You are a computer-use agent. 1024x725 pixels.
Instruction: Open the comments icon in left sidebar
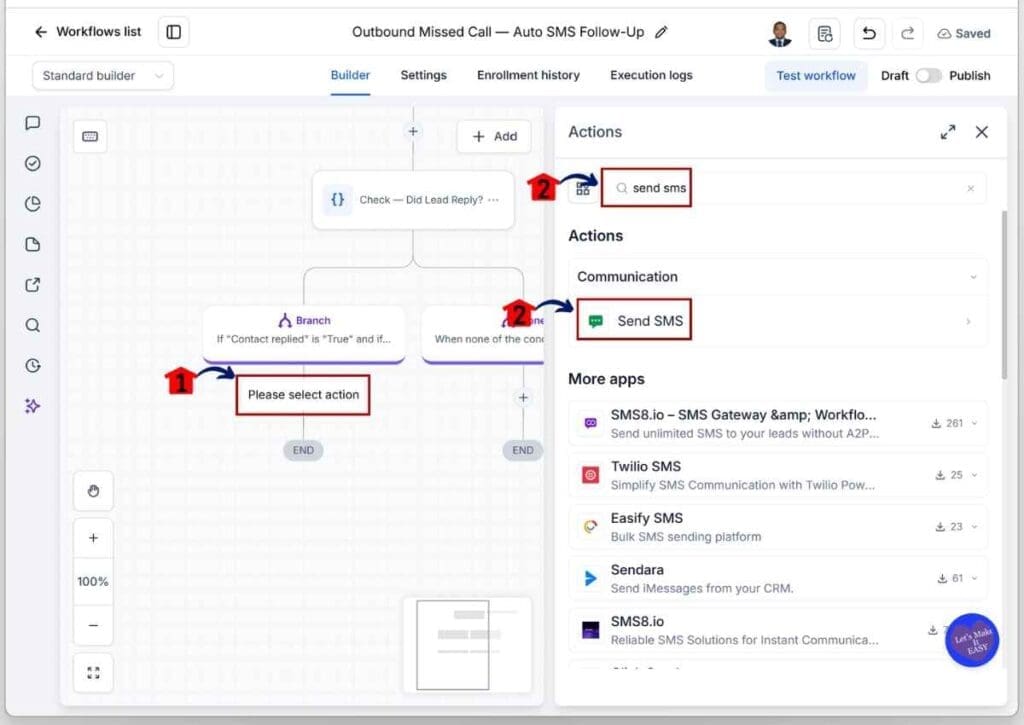click(x=33, y=123)
